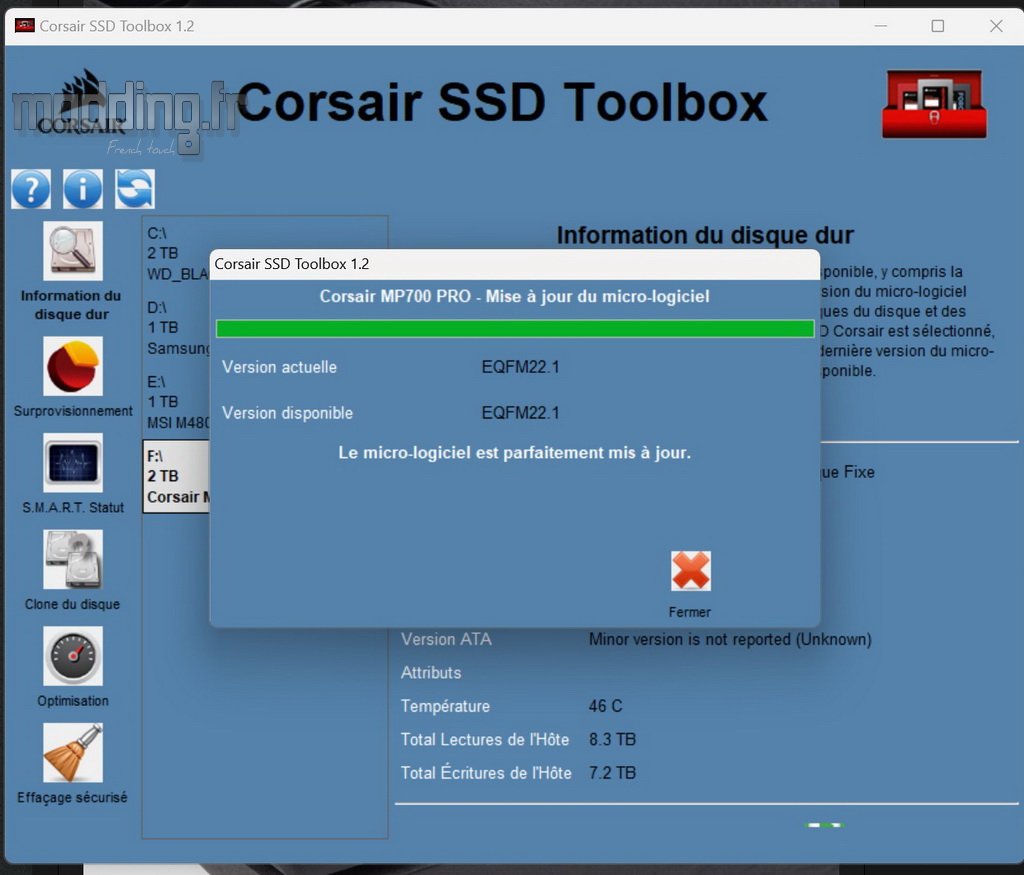Click the Version actuelle label
This screenshot has width=1024, height=875.
click(x=280, y=367)
